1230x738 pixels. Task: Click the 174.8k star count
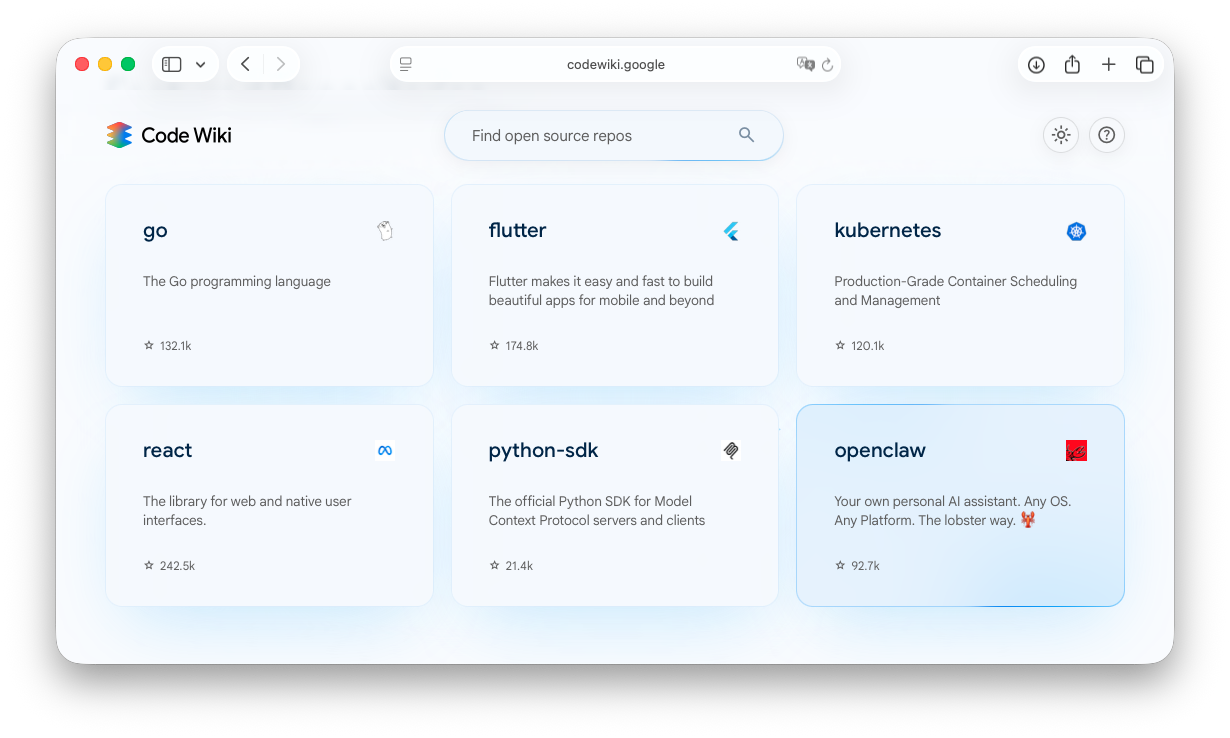(x=522, y=346)
